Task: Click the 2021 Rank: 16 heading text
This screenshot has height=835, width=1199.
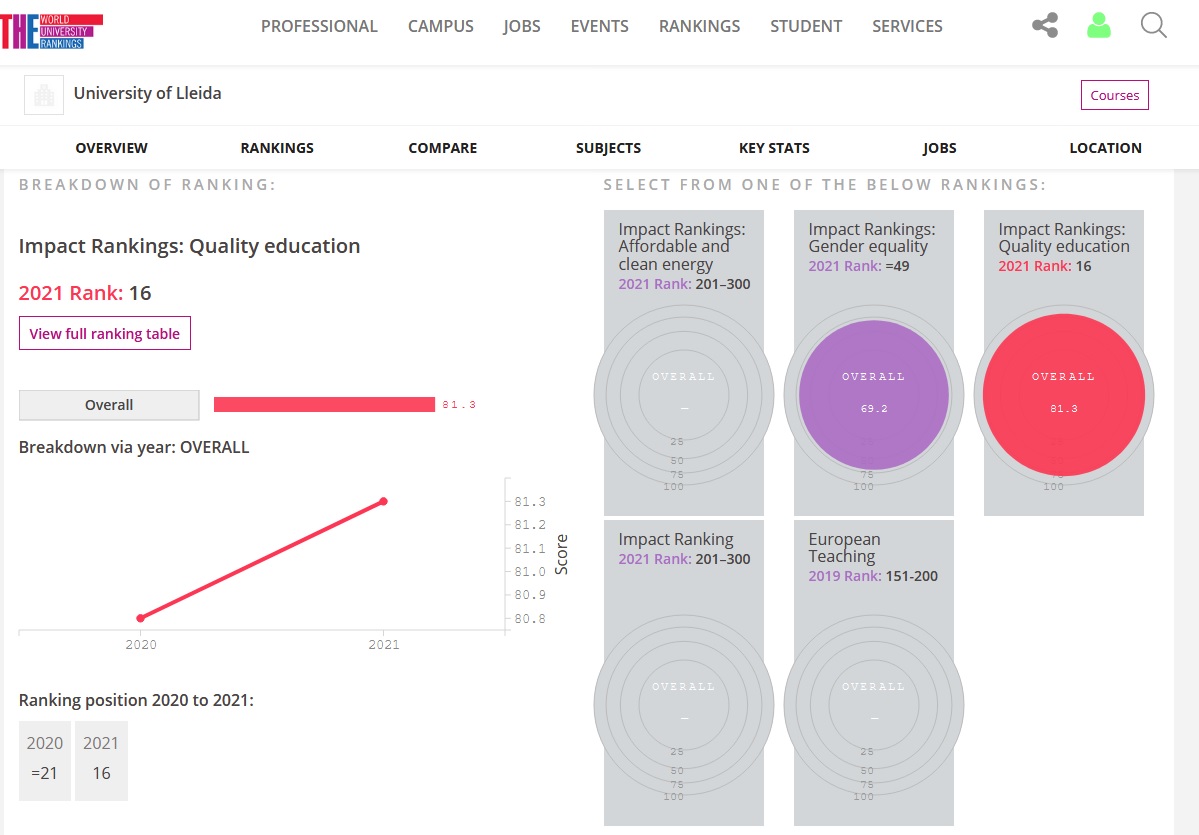Action: (x=85, y=293)
